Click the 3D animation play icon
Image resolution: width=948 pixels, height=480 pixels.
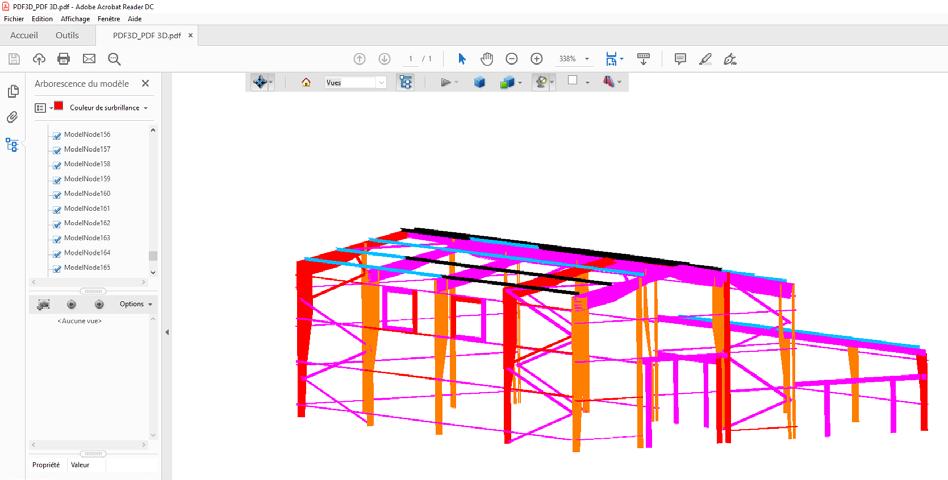[x=446, y=82]
